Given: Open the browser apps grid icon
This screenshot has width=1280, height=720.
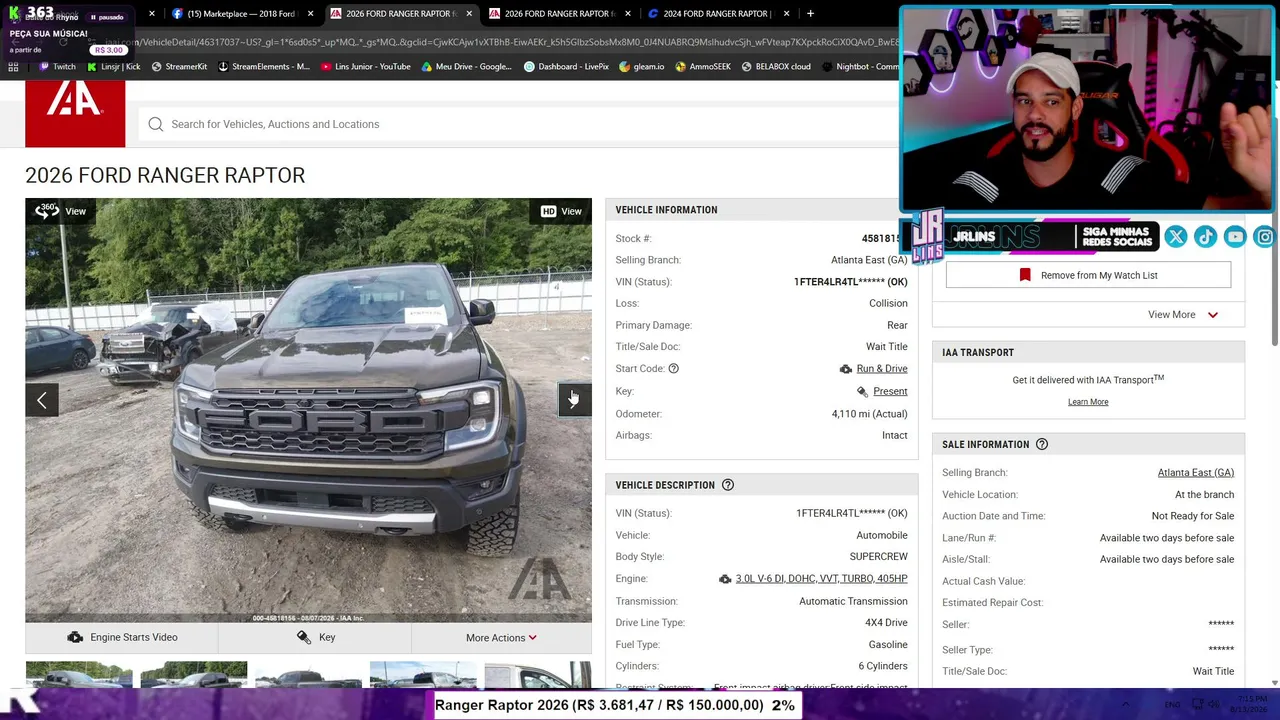Looking at the screenshot, I should (x=13, y=67).
